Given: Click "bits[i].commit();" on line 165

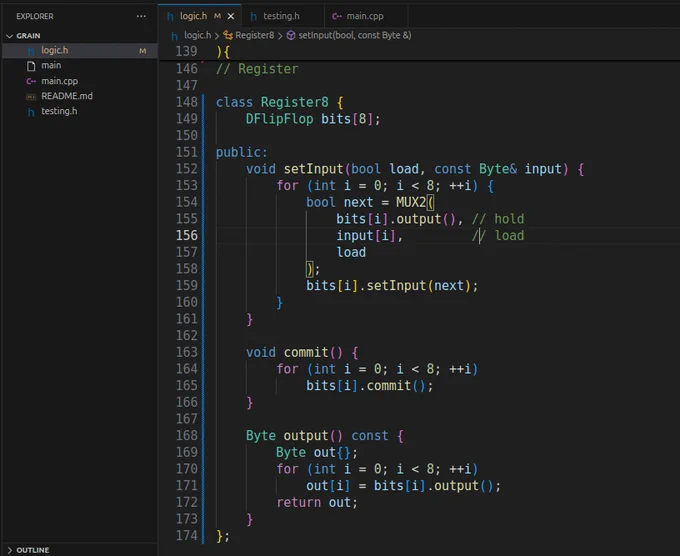Looking at the screenshot, I should pos(369,386).
